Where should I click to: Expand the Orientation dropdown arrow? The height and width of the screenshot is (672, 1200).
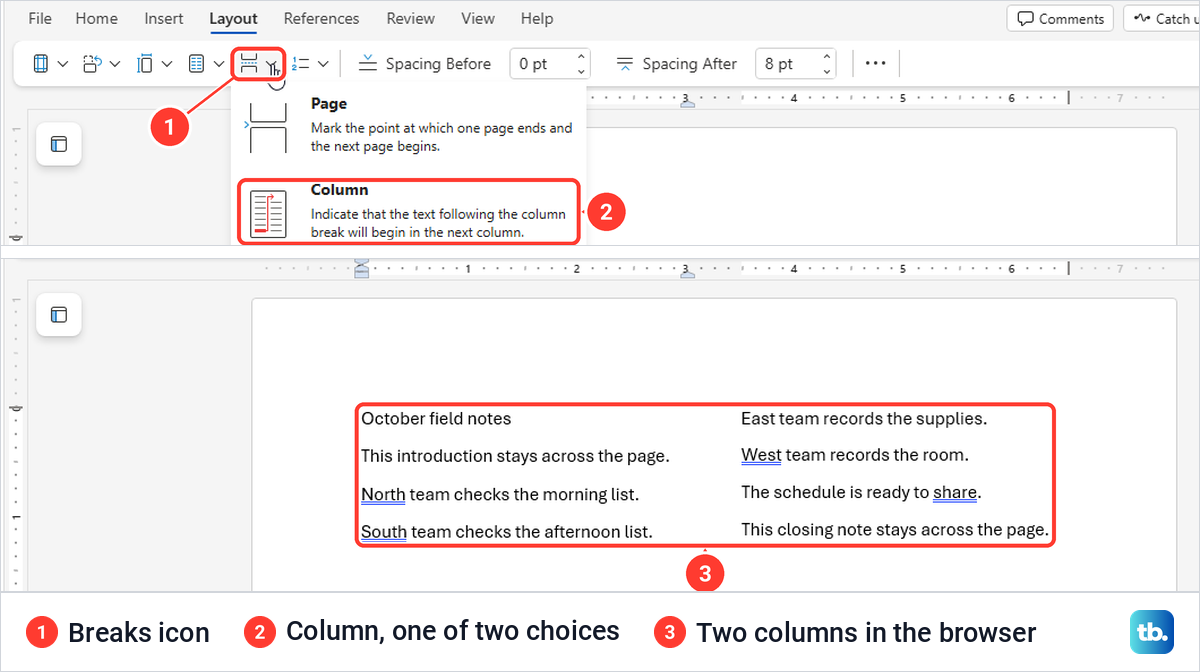pos(115,64)
